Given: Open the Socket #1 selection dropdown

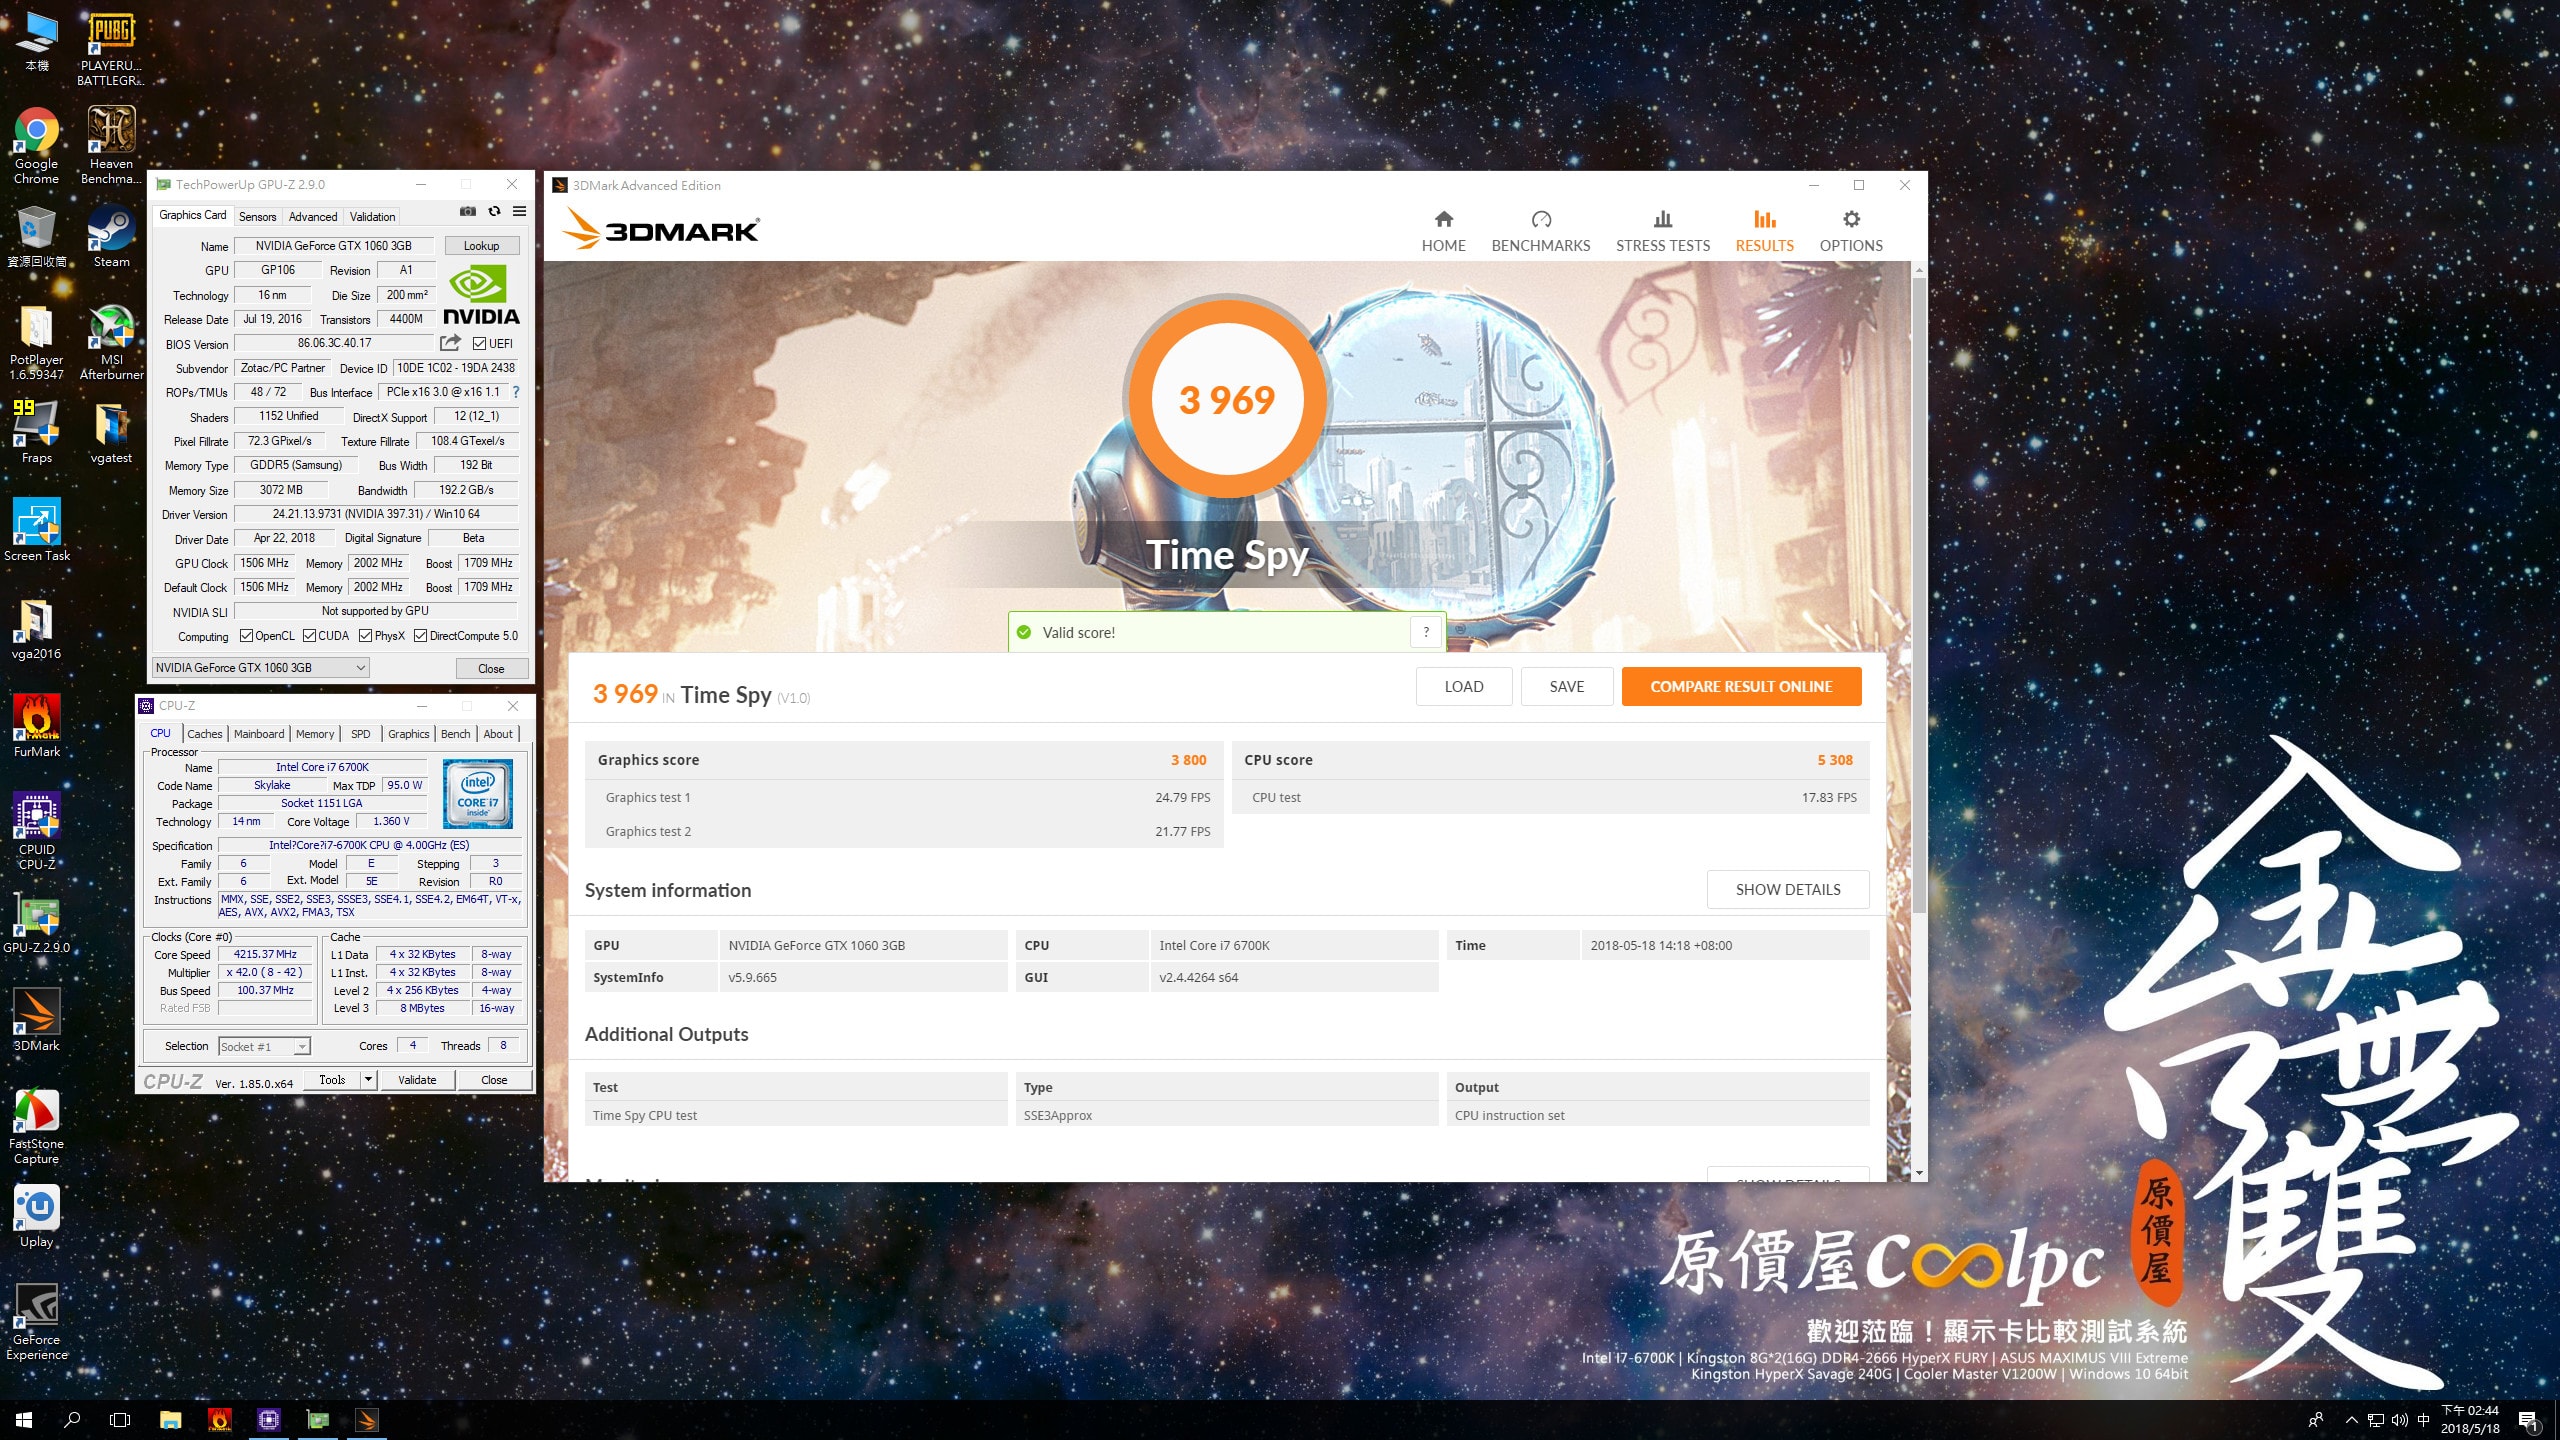Looking at the screenshot, I should [x=265, y=1046].
